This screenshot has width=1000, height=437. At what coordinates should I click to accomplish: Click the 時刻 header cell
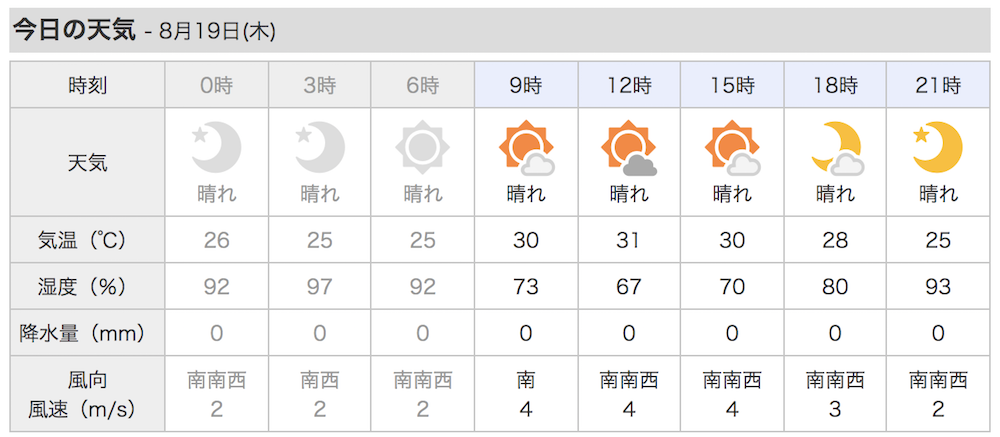tap(87, 85)
